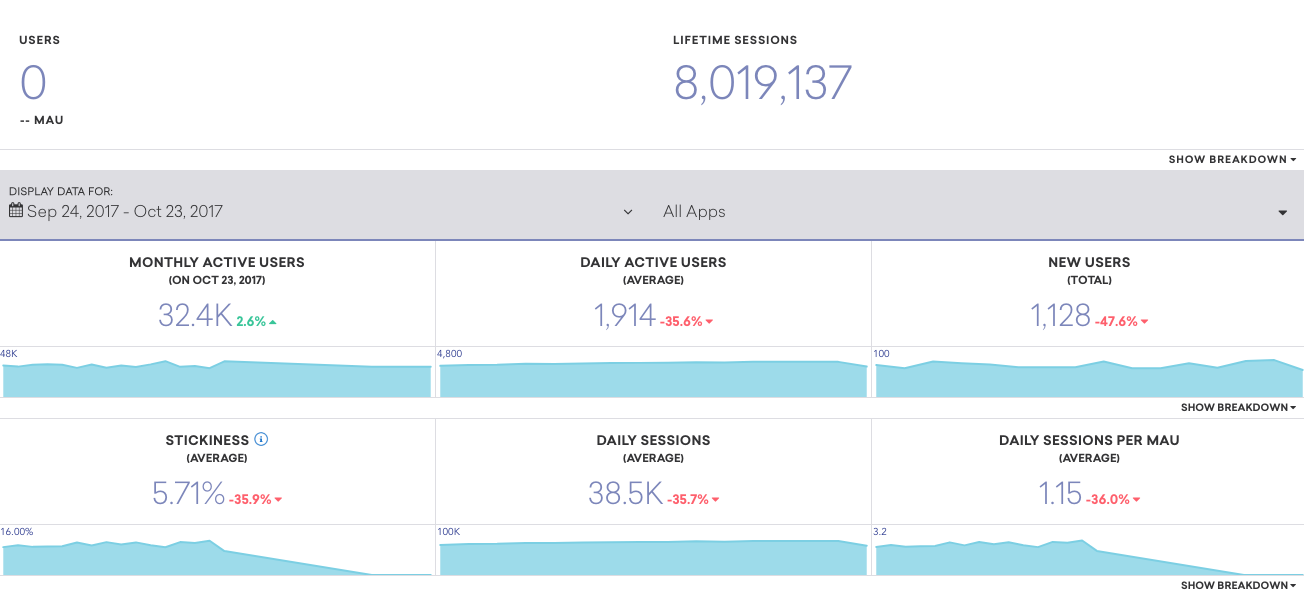This screenshot has height=596, width=1304.
Task: Click the 1,914 daily active users value
Action: coord(624,316)
